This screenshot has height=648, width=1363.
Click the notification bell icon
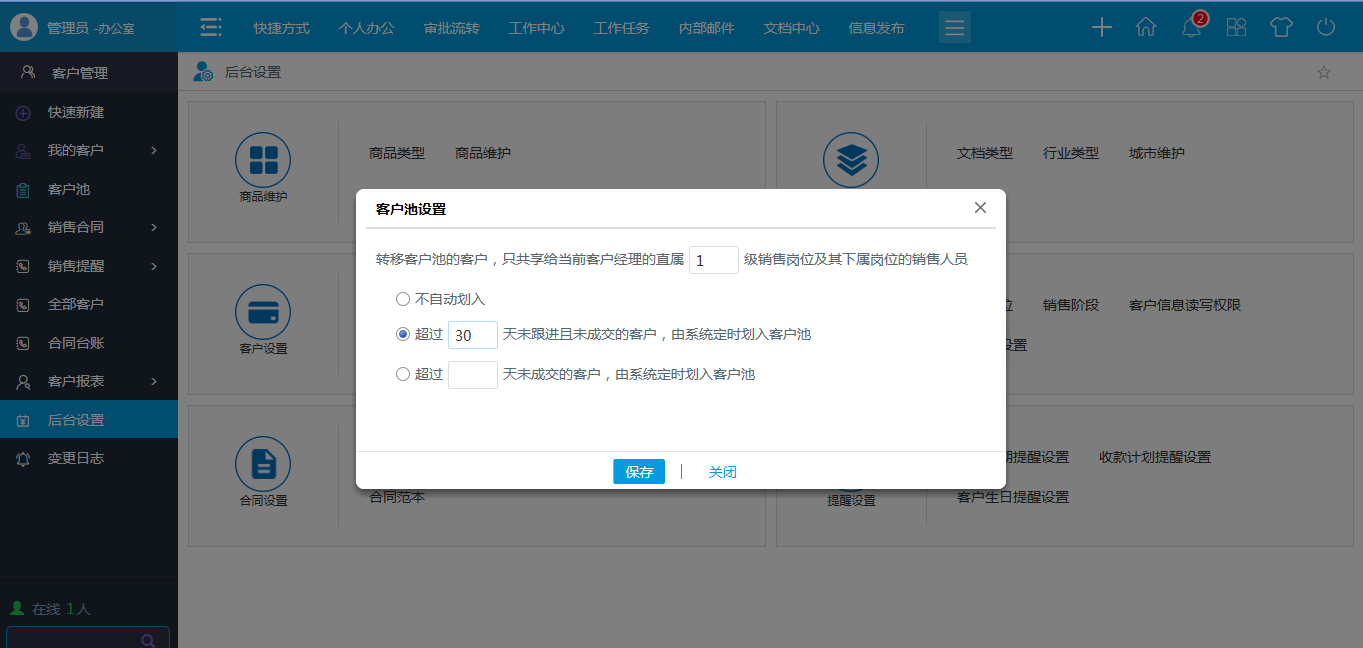coord(1191,28)
